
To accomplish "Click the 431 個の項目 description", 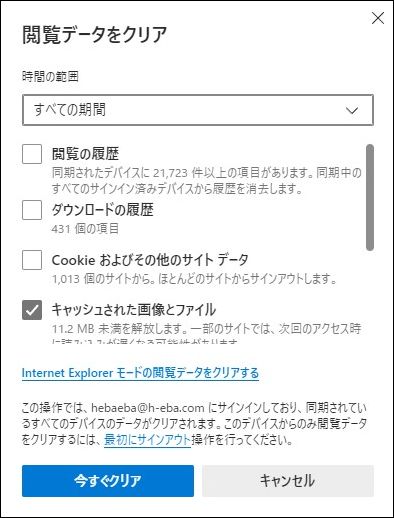I will pyautogui.click(x=85, y=229).
